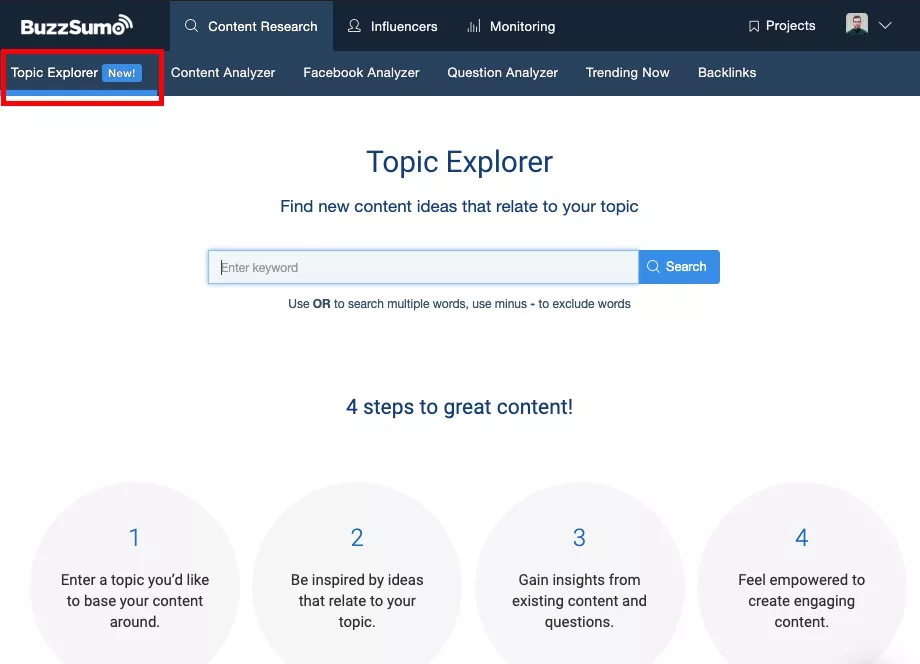This screenshot has height=664, width=920.
Task: Open the Question Analyzer tool
Action: (x=502, y=72)
